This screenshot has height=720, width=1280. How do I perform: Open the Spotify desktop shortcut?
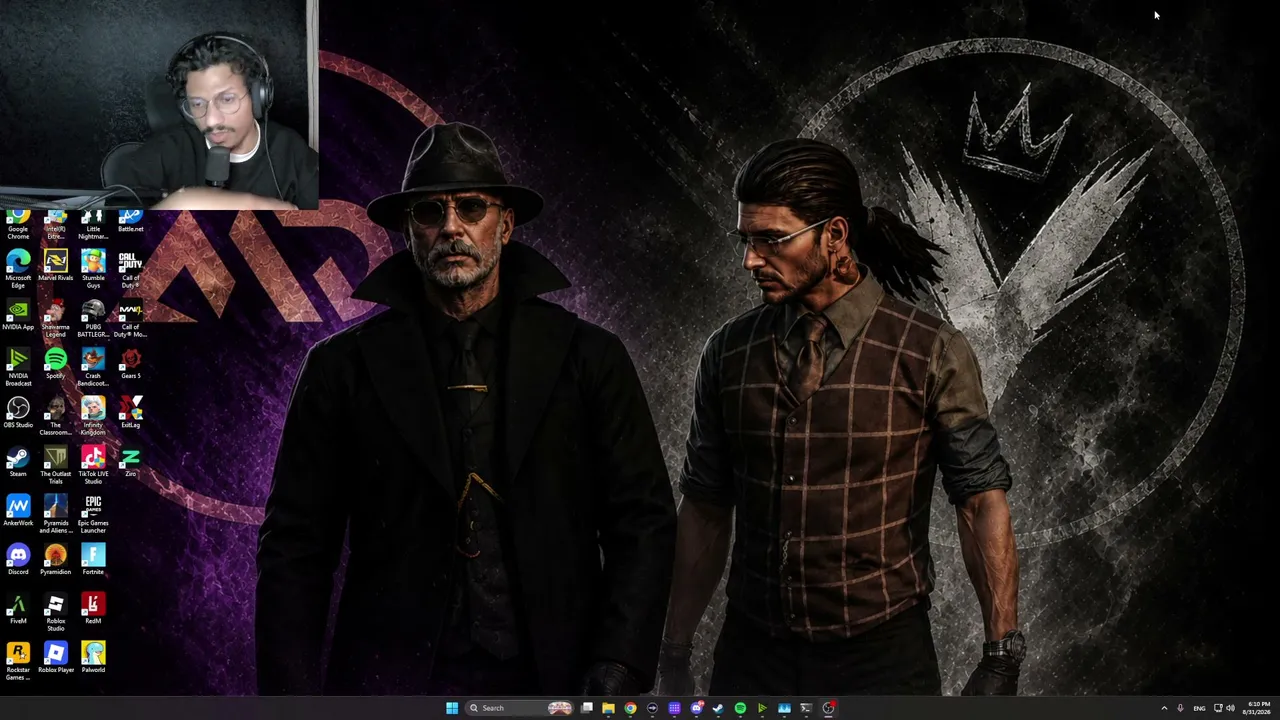(55, 363)
